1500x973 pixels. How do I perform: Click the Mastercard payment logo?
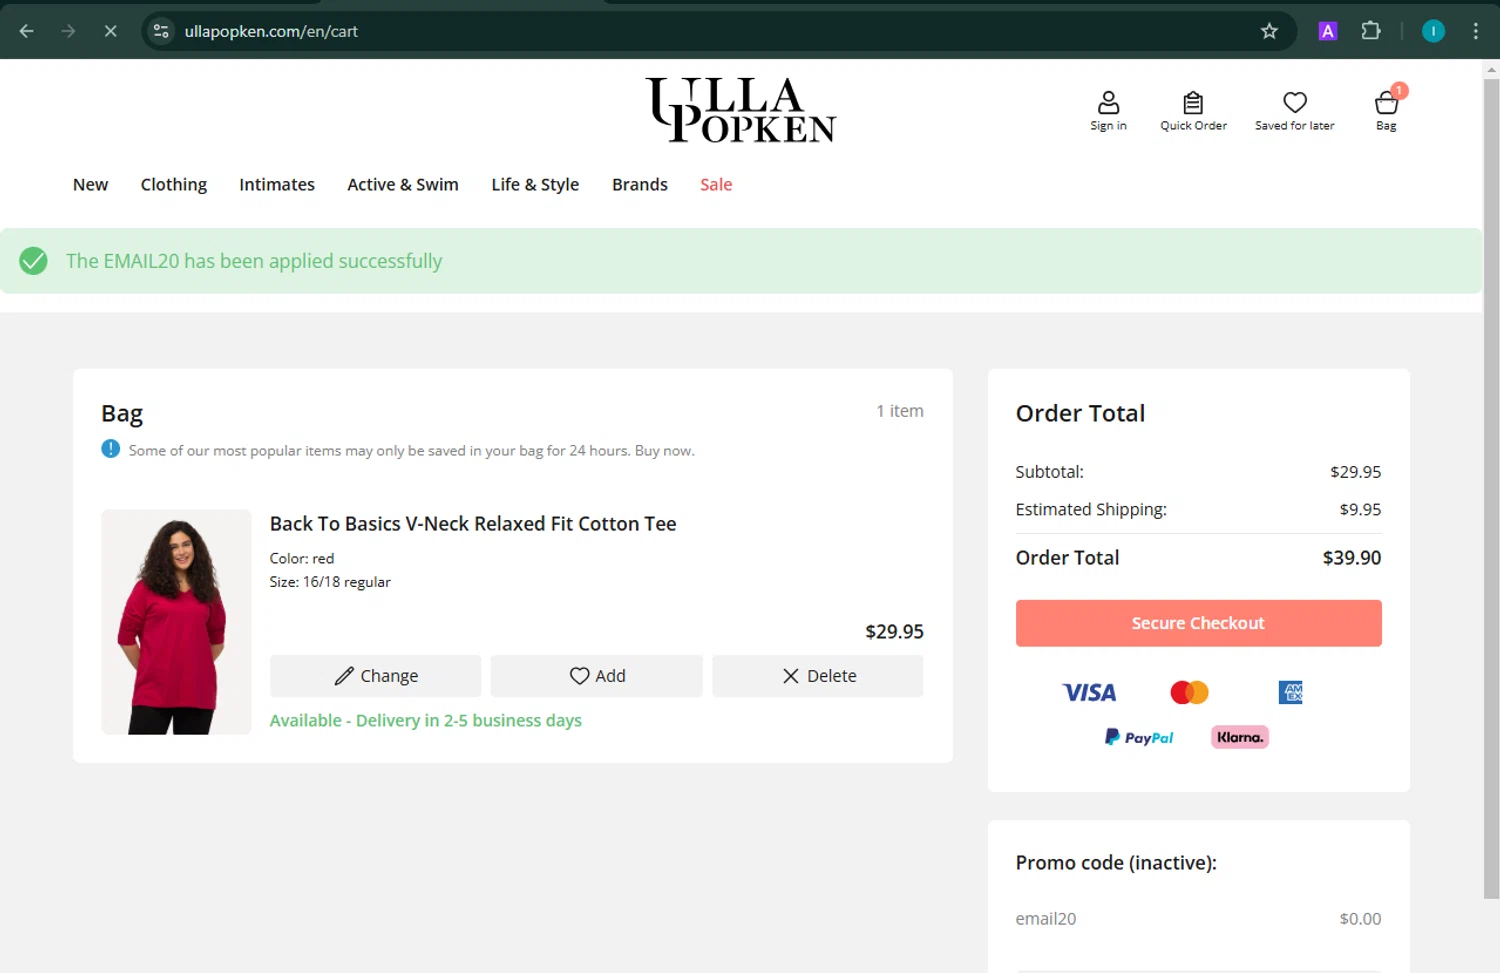click(x=1189, y=692)
